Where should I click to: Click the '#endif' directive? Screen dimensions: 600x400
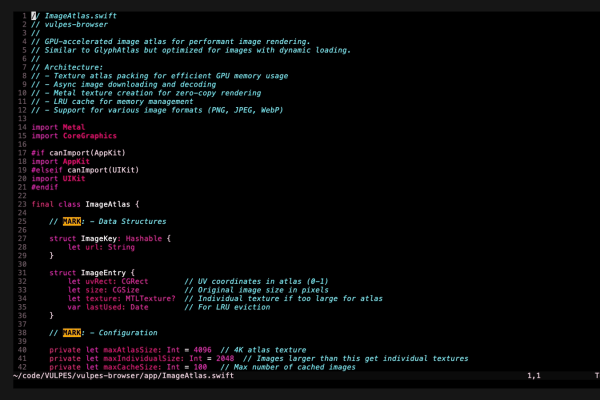45,187
